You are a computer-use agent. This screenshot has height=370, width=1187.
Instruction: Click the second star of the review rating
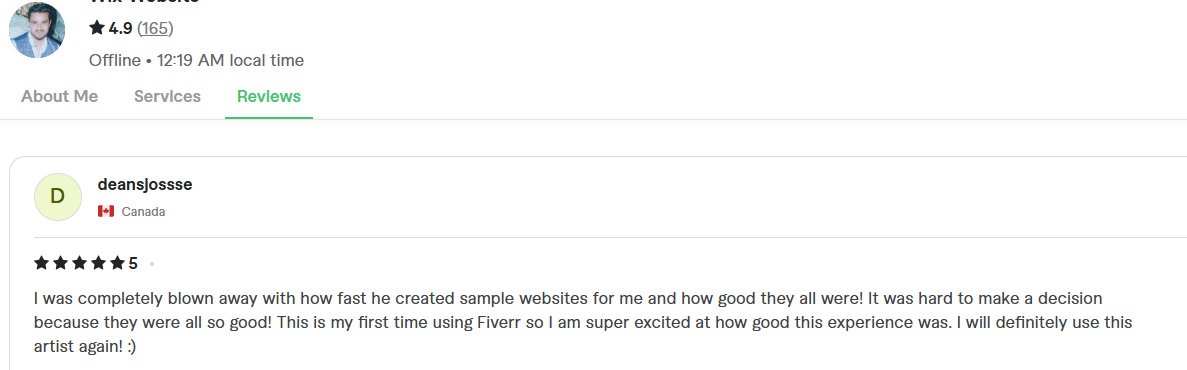tap(60, 263)
